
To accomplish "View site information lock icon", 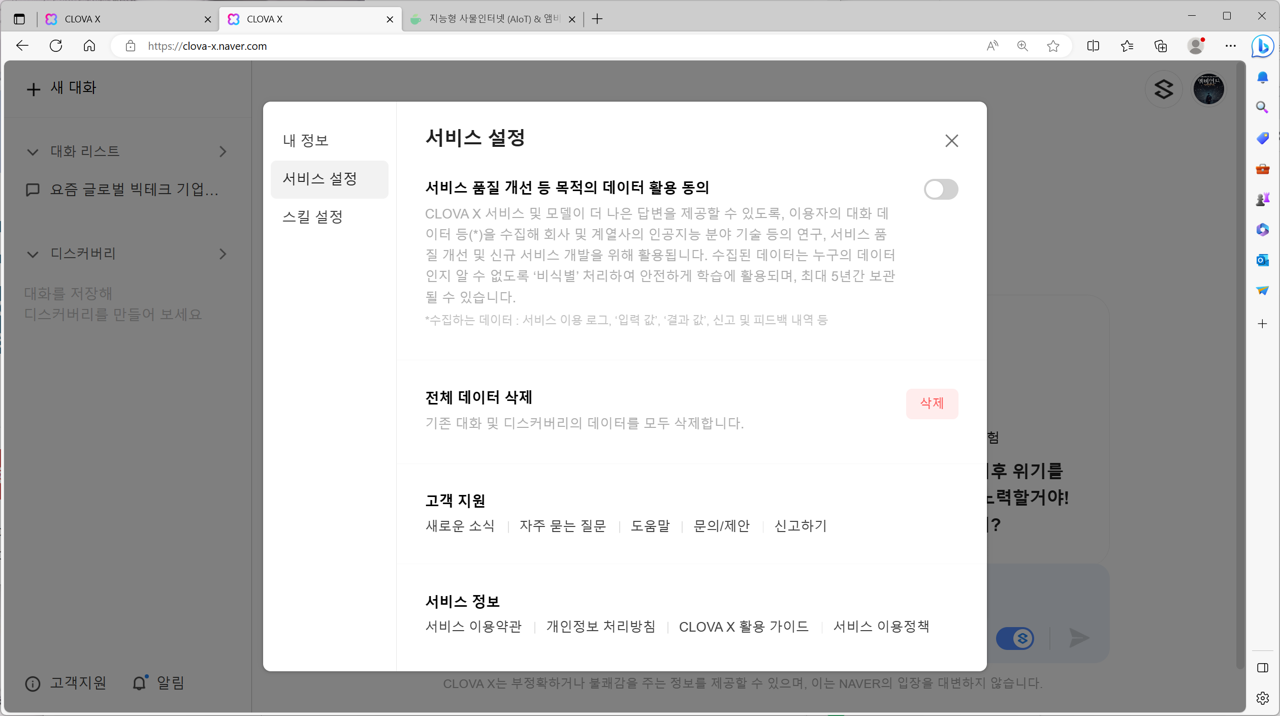I will coord(130,46).
